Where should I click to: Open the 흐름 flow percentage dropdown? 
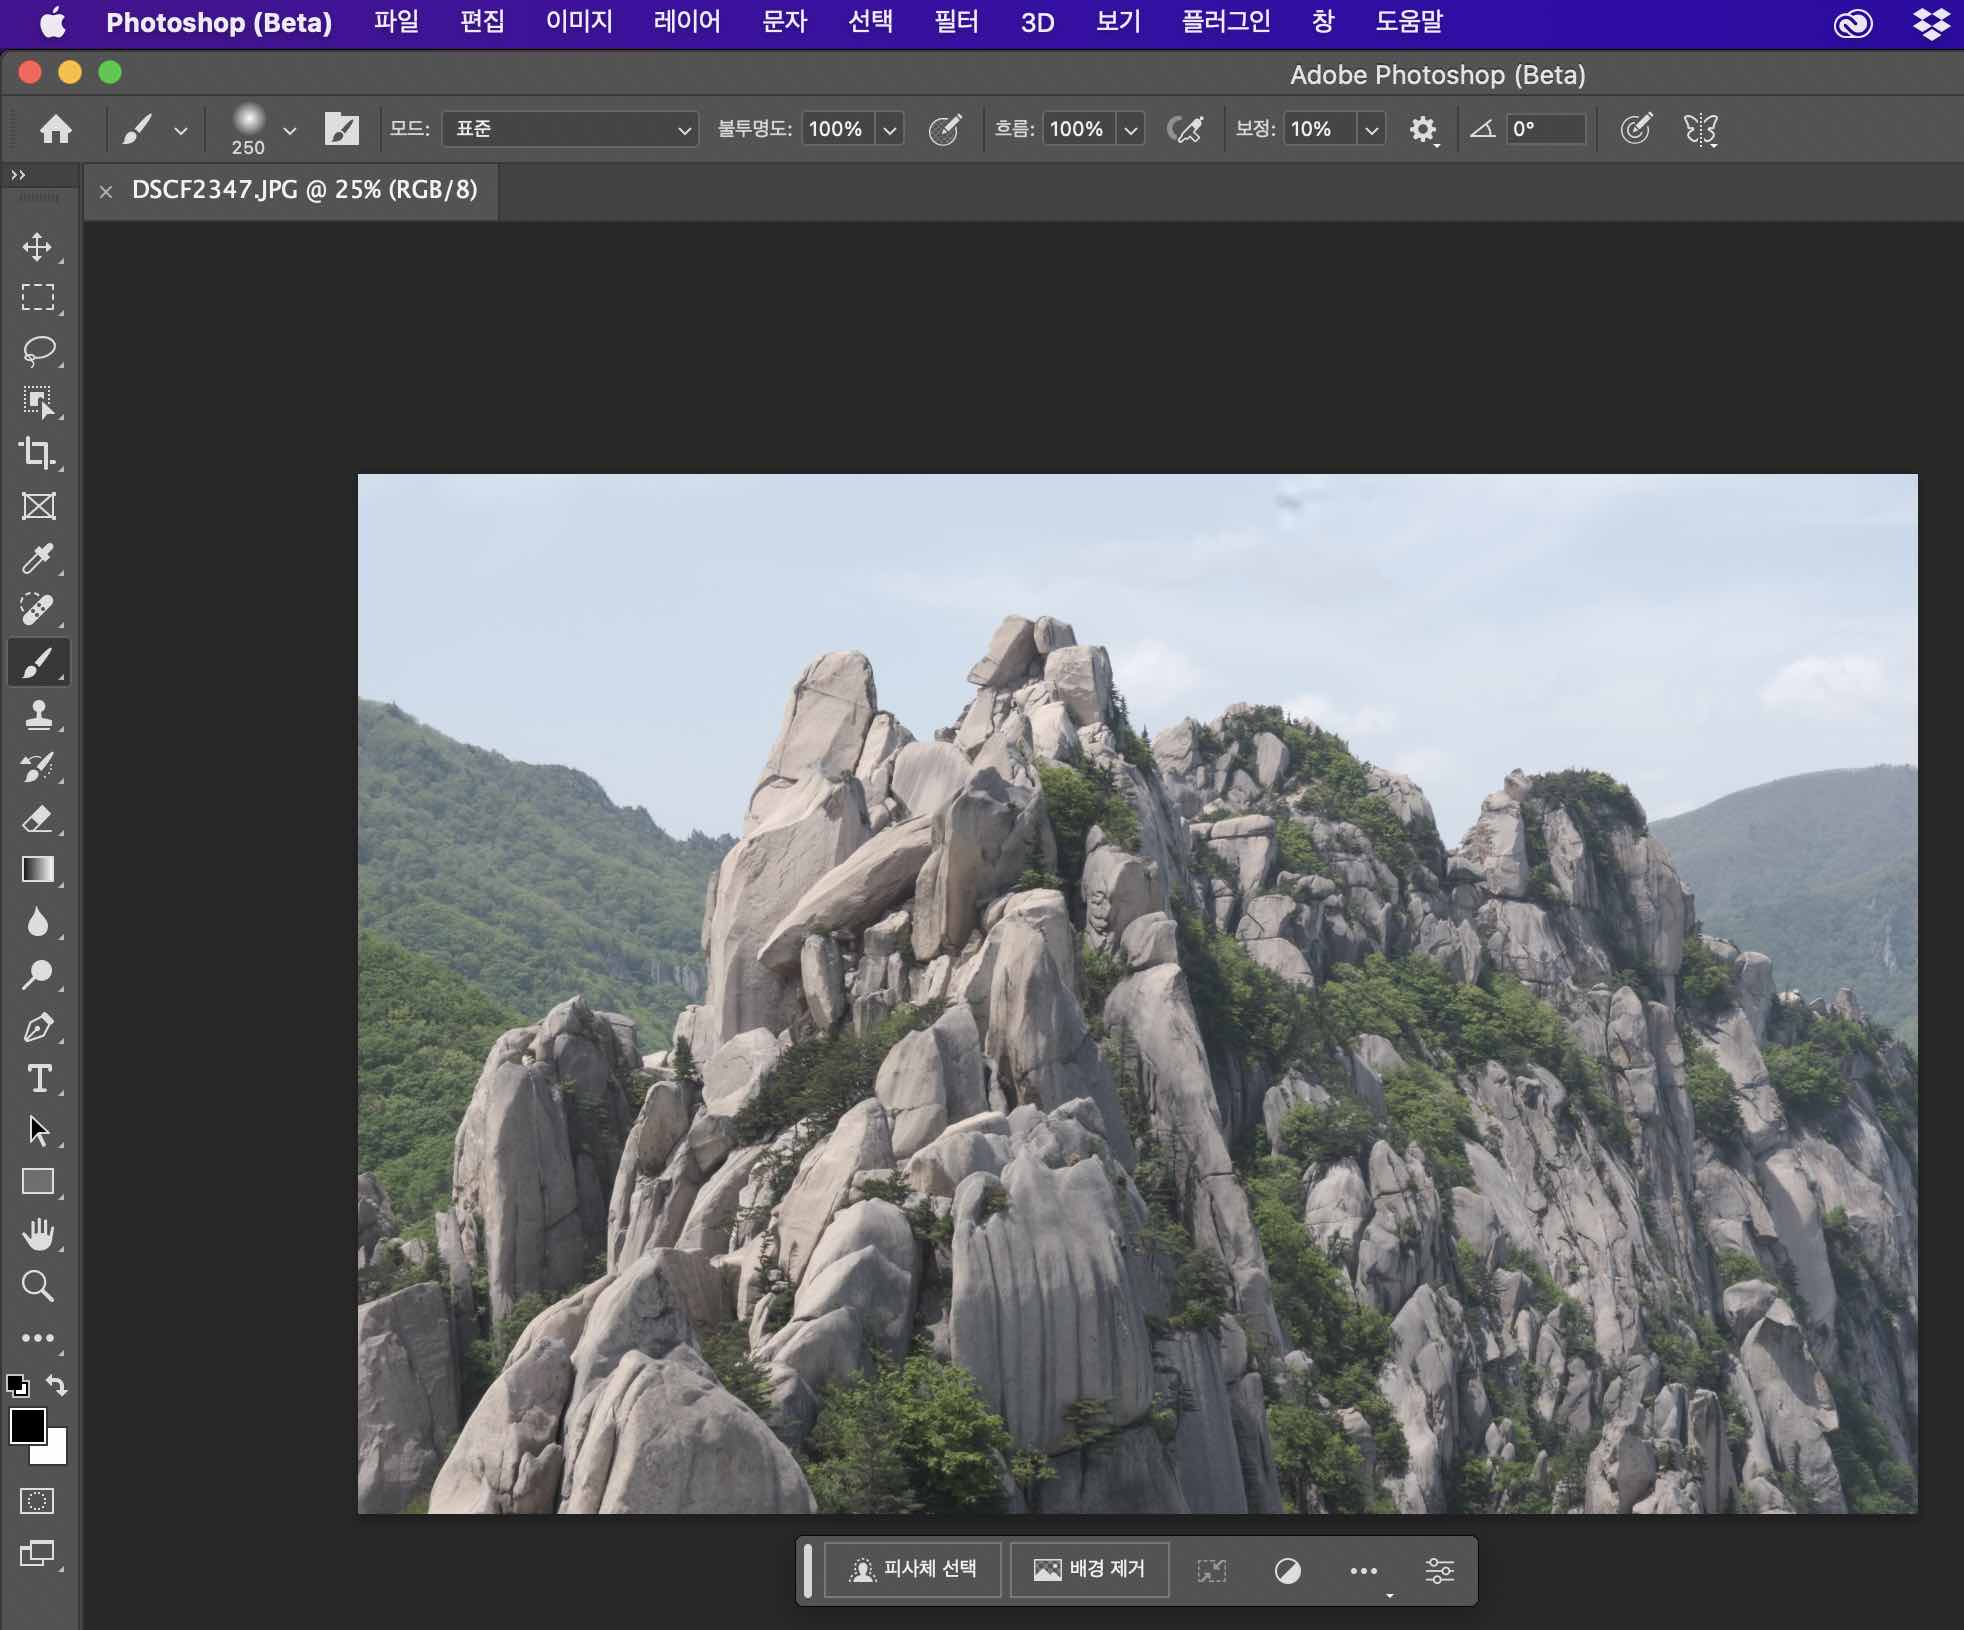tap(1131, 129)
